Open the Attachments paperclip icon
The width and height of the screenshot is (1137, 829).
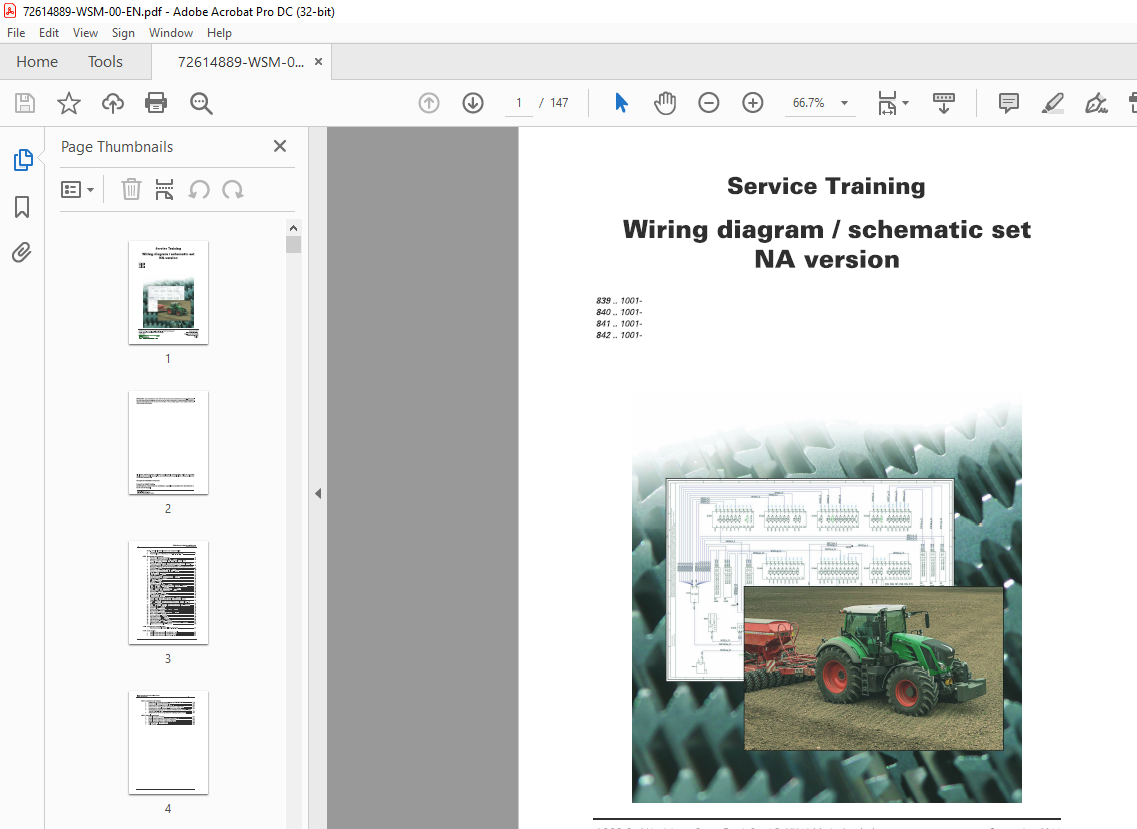(x=22, y=252)
